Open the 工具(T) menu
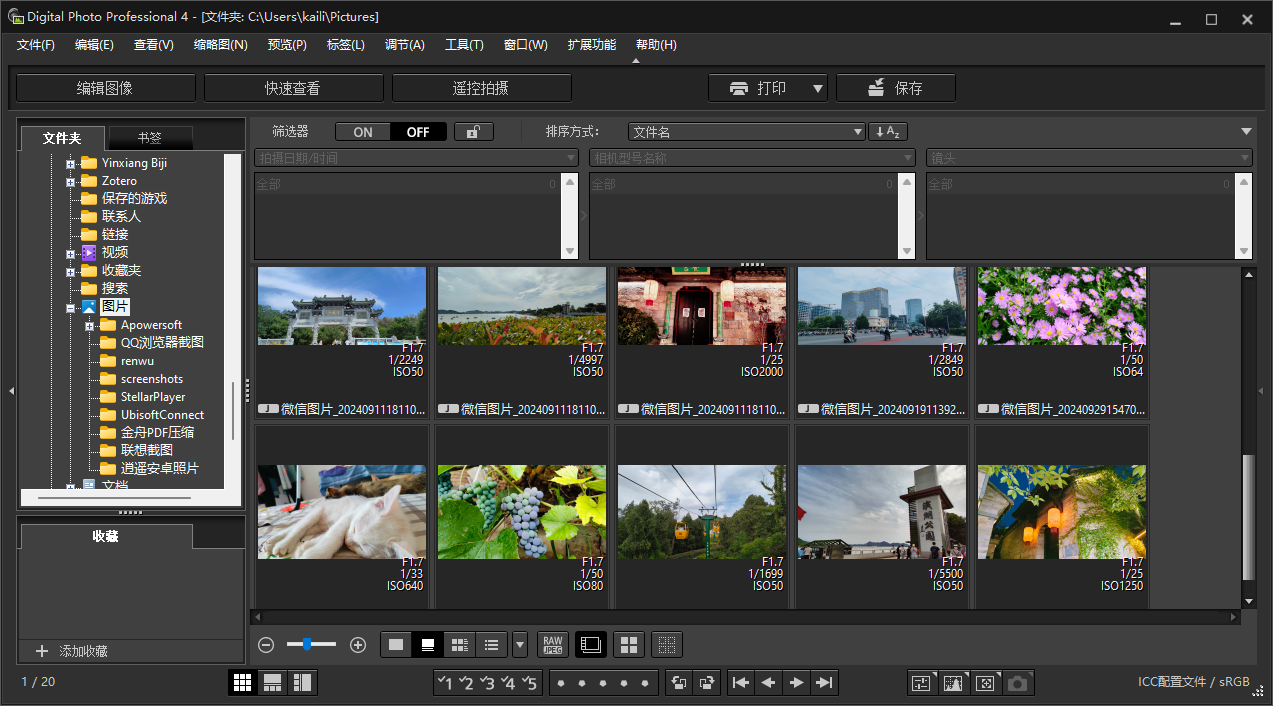This screenshot has width=1273, height=706. coord(464,45)
